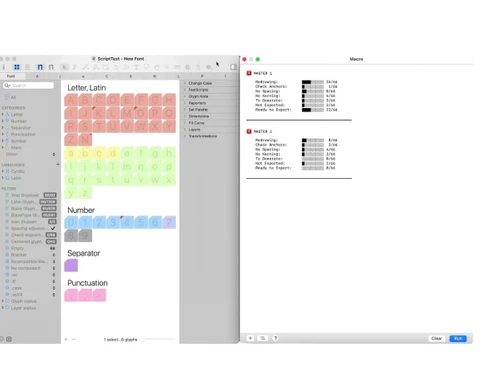Screen dimensions: 500x375
Task: Open the sidebar gear action menu
Action: pos(9,339)
